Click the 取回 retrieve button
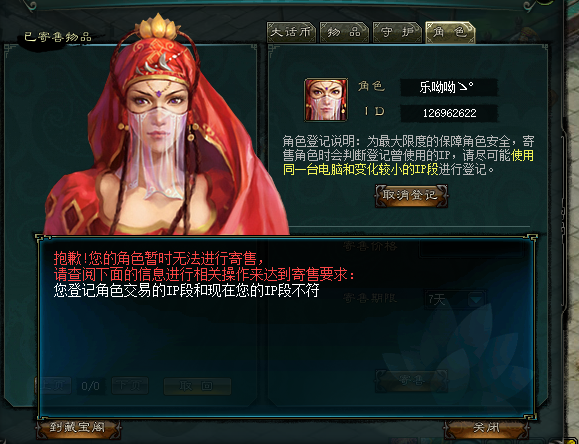Viewport: 579px width, 444px height. pyautogui.click(x=197, y=386)
